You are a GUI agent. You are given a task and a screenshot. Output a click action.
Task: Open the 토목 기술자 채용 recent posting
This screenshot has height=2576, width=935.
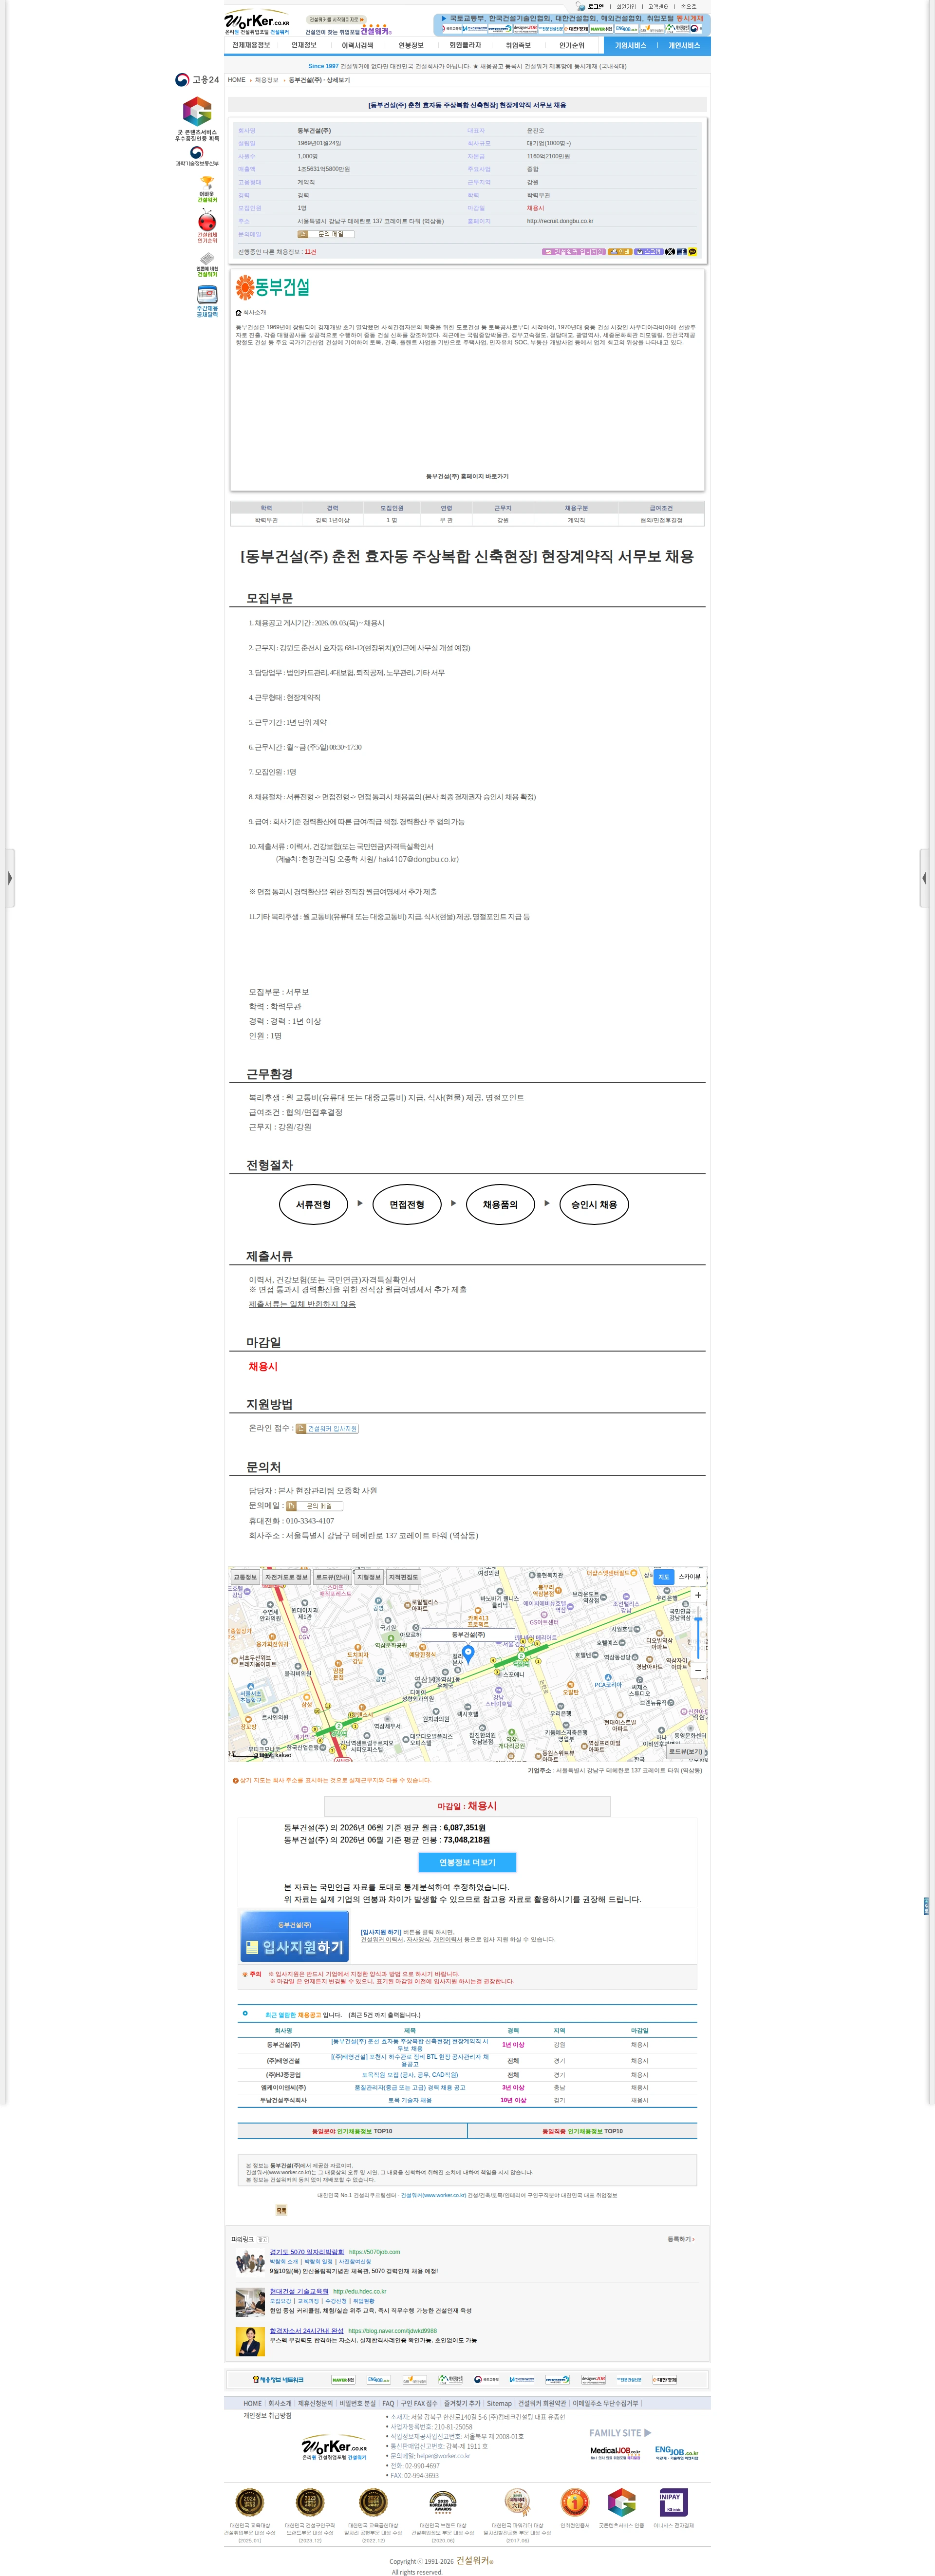pos(410,2100)
